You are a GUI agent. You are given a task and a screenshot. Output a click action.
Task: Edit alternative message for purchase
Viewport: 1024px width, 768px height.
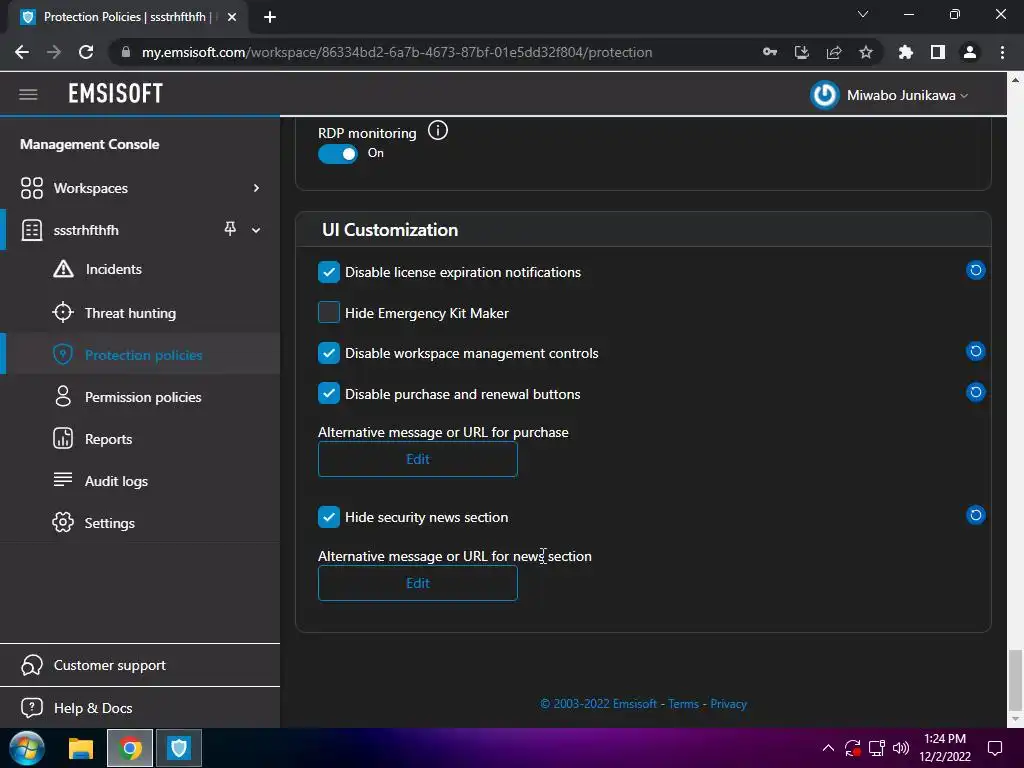418,459
